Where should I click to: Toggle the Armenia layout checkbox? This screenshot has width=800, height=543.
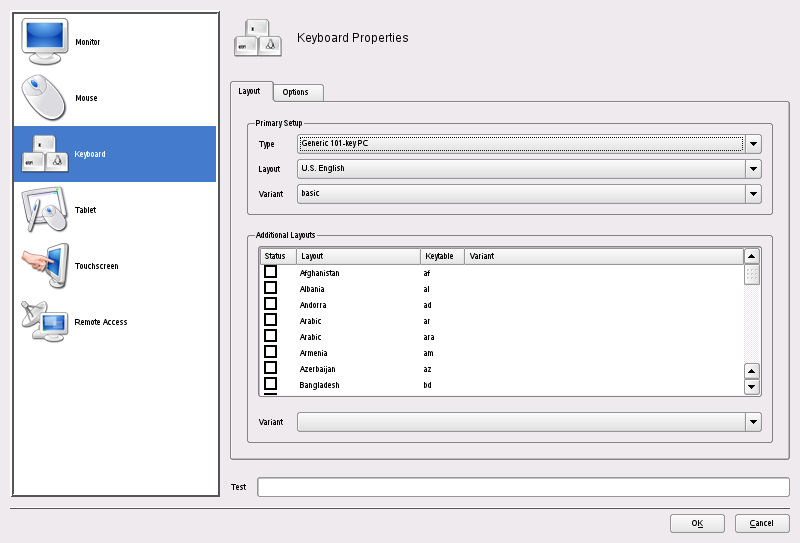[x=270, y=352]
